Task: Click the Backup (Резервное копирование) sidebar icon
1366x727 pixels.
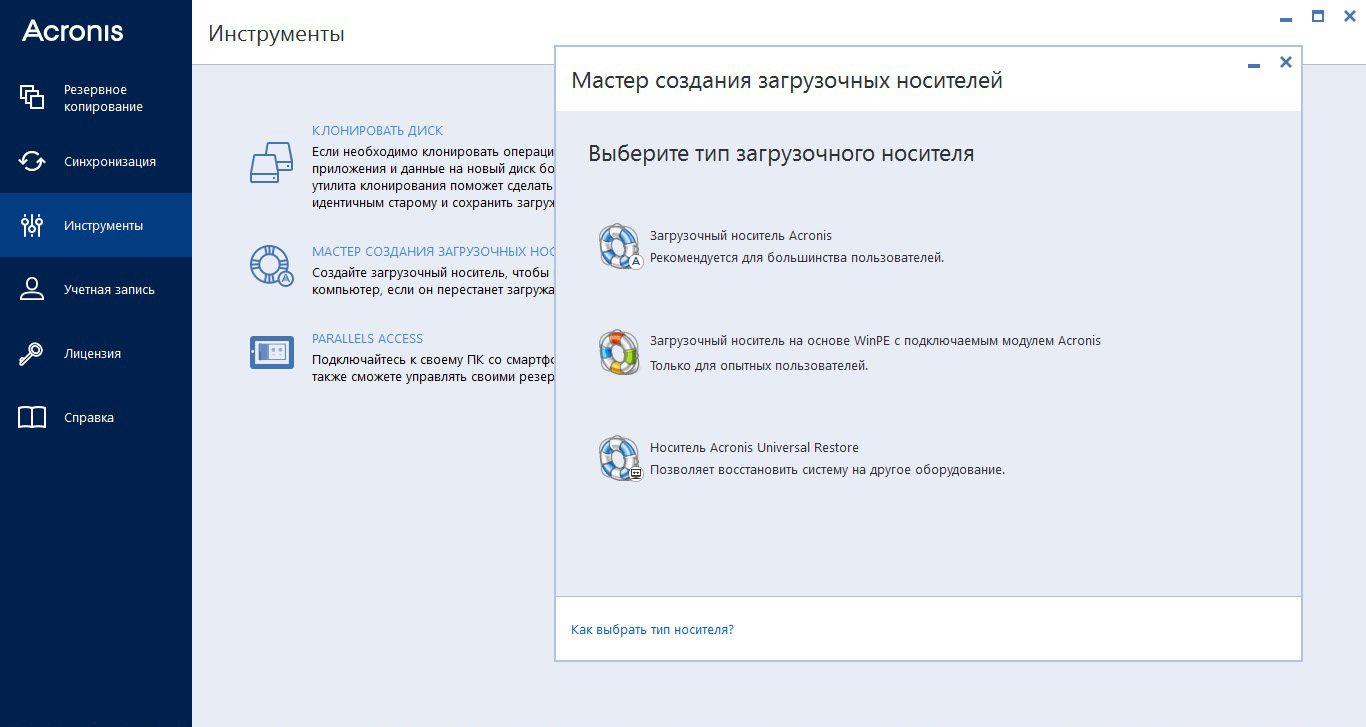Action: pyautogui.click(x=32, y=97)
